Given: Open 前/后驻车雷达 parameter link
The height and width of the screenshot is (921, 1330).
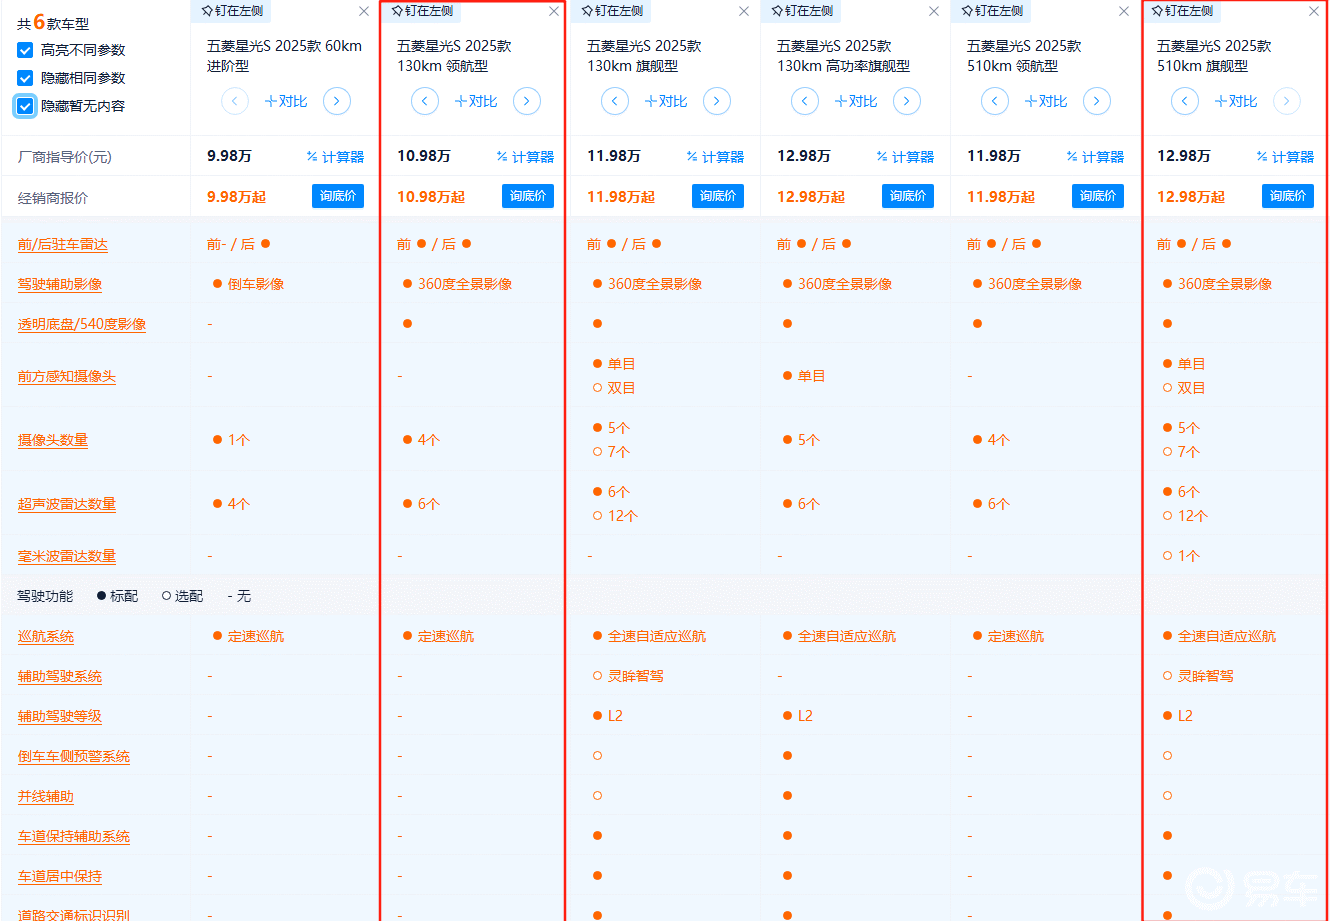Looking at the screenshot, I should click(x=62, y=245).
